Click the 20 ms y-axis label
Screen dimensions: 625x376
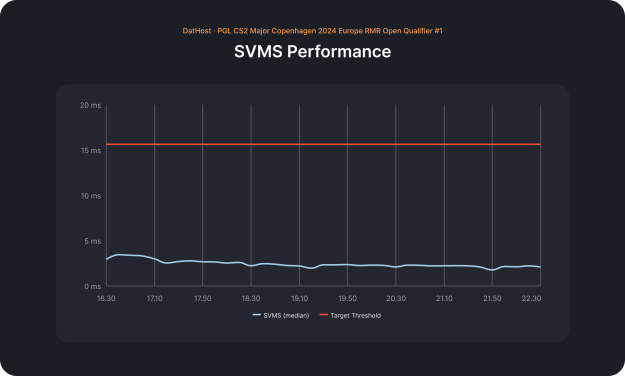[x=90, y=105]
